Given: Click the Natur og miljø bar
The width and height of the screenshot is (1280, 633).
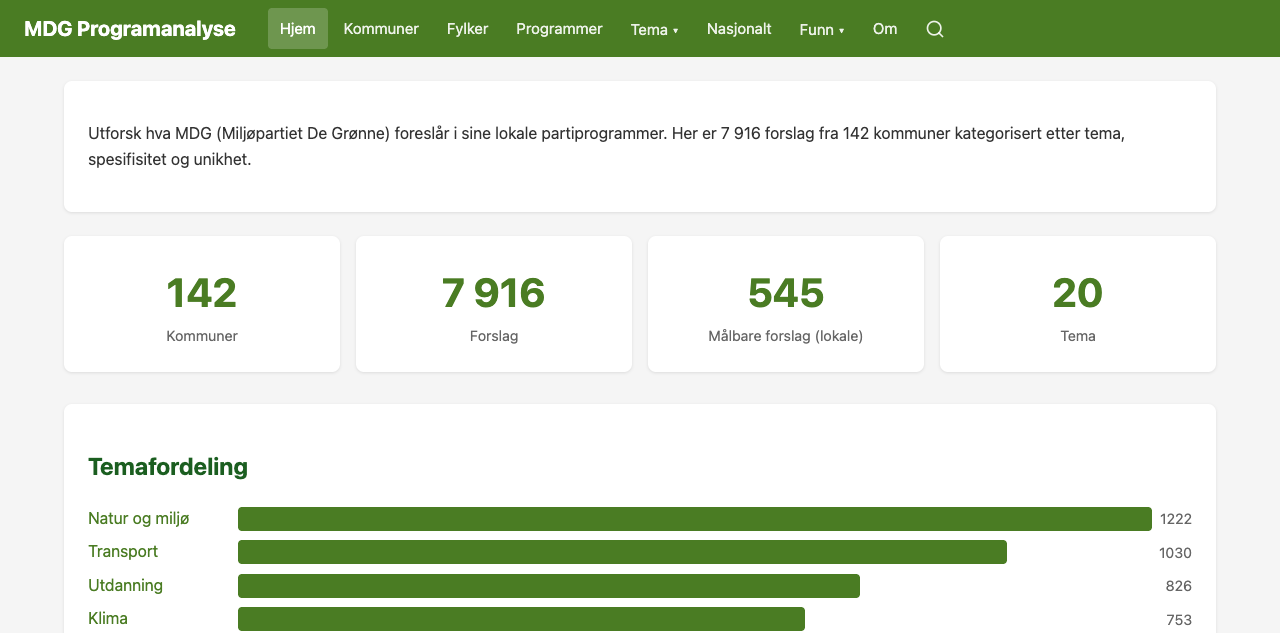Looking at the screenshot, I should click(695, 519).
